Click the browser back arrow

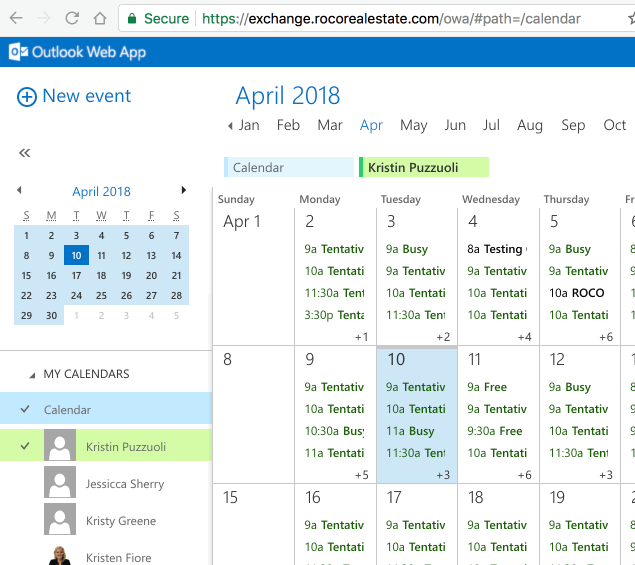tap(16, 18)
